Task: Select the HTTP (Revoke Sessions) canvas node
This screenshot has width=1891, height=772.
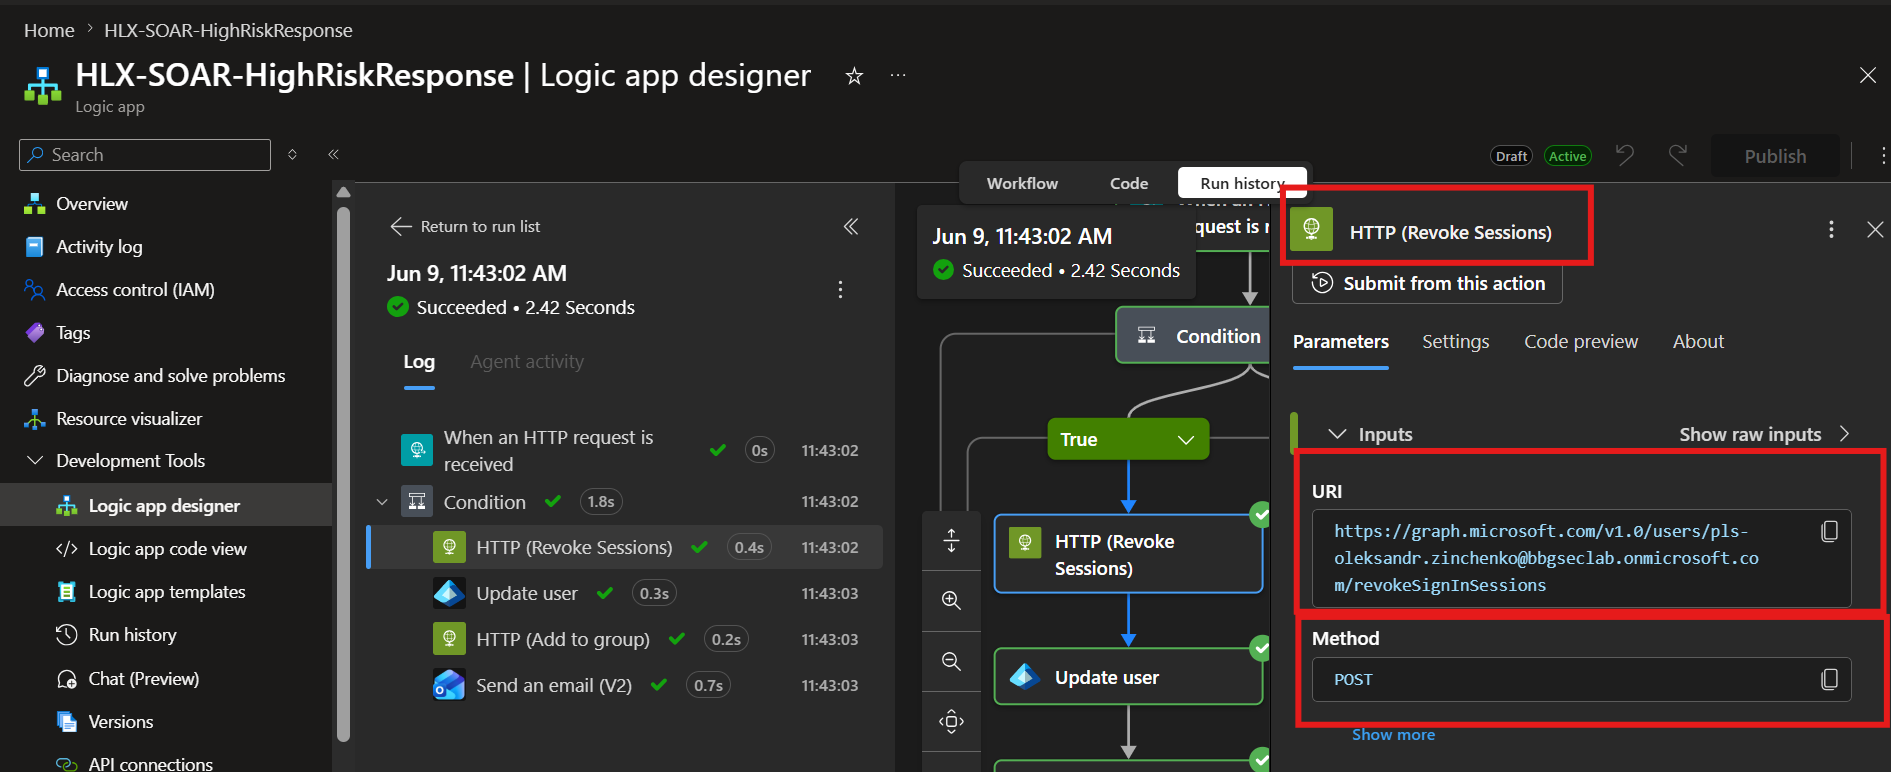Action: pos(1128,555)
